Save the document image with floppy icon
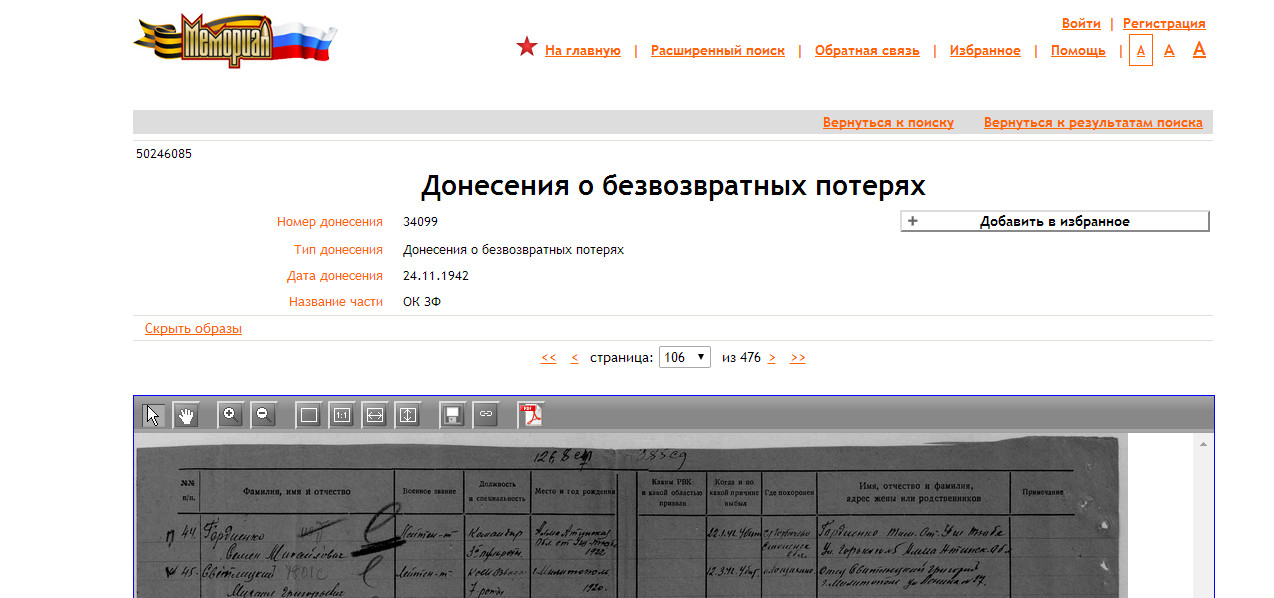 click(x=453, y=415)
